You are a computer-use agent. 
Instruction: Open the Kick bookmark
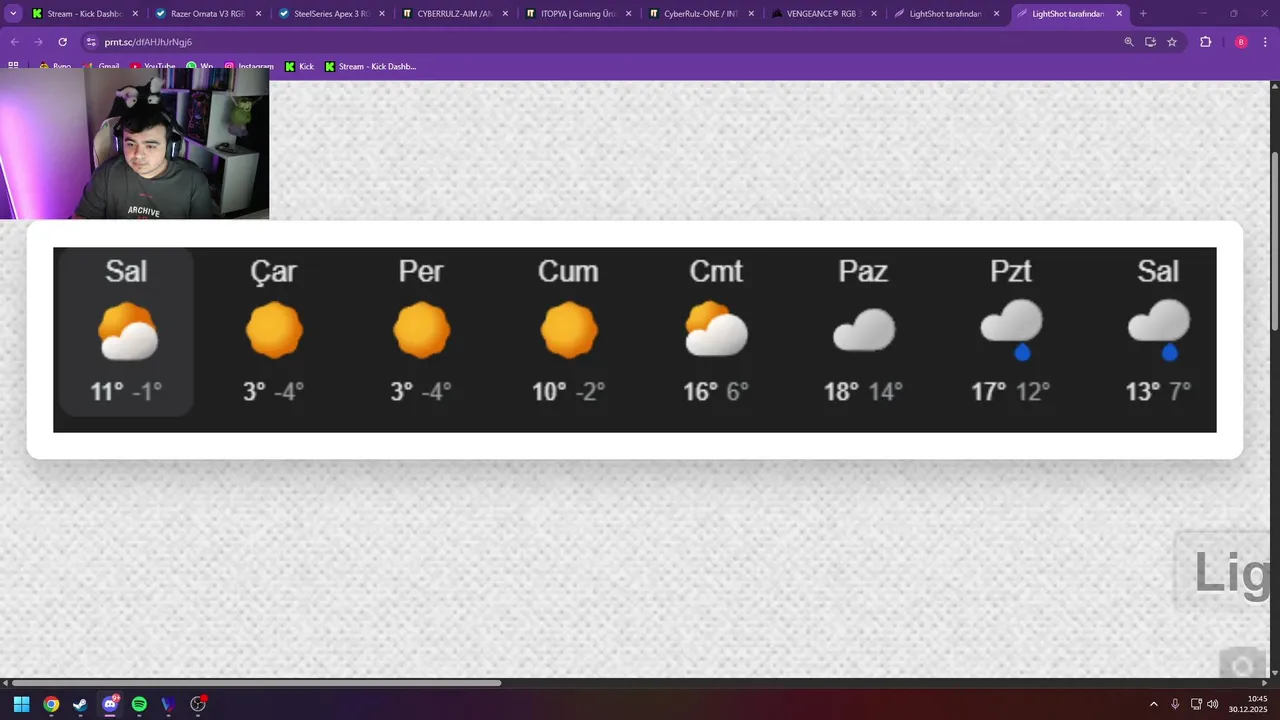click(299, 67)
